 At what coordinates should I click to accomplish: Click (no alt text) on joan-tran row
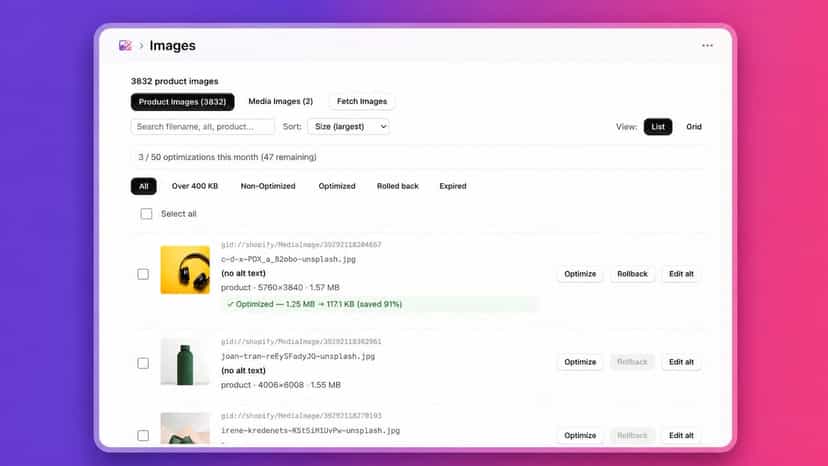pos(243,370)
